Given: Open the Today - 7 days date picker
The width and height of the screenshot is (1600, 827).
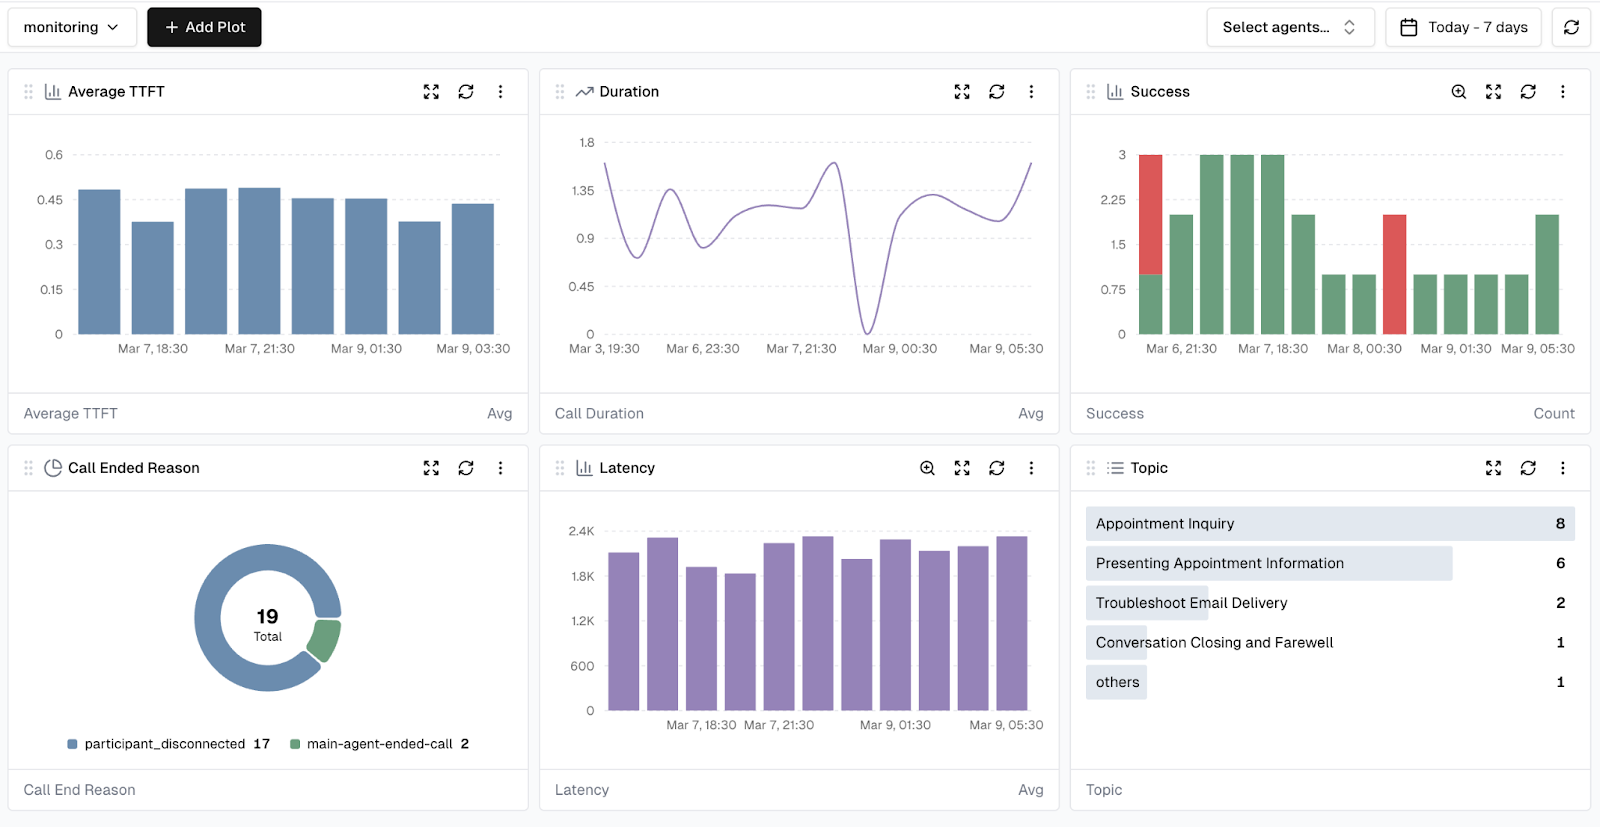Looking at the screenshot, I should [x=1463, y=27].
